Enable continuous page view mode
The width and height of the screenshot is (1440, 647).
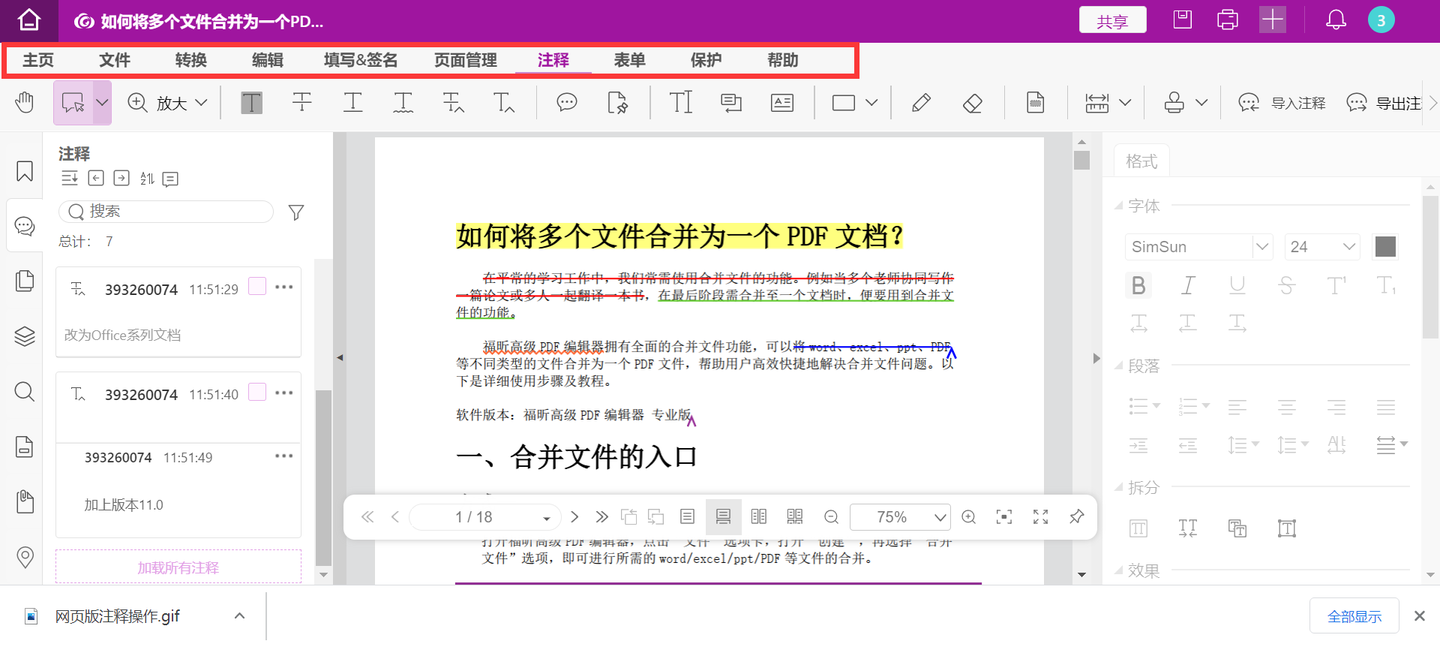click(x=723, y=517)
